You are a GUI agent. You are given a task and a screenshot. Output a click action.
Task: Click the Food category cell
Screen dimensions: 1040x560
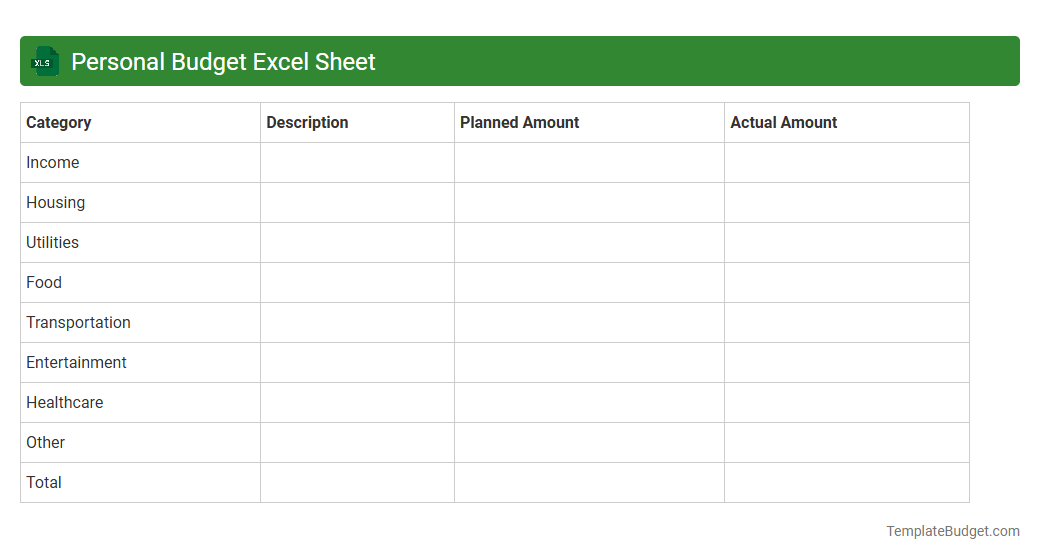(141, 283)
